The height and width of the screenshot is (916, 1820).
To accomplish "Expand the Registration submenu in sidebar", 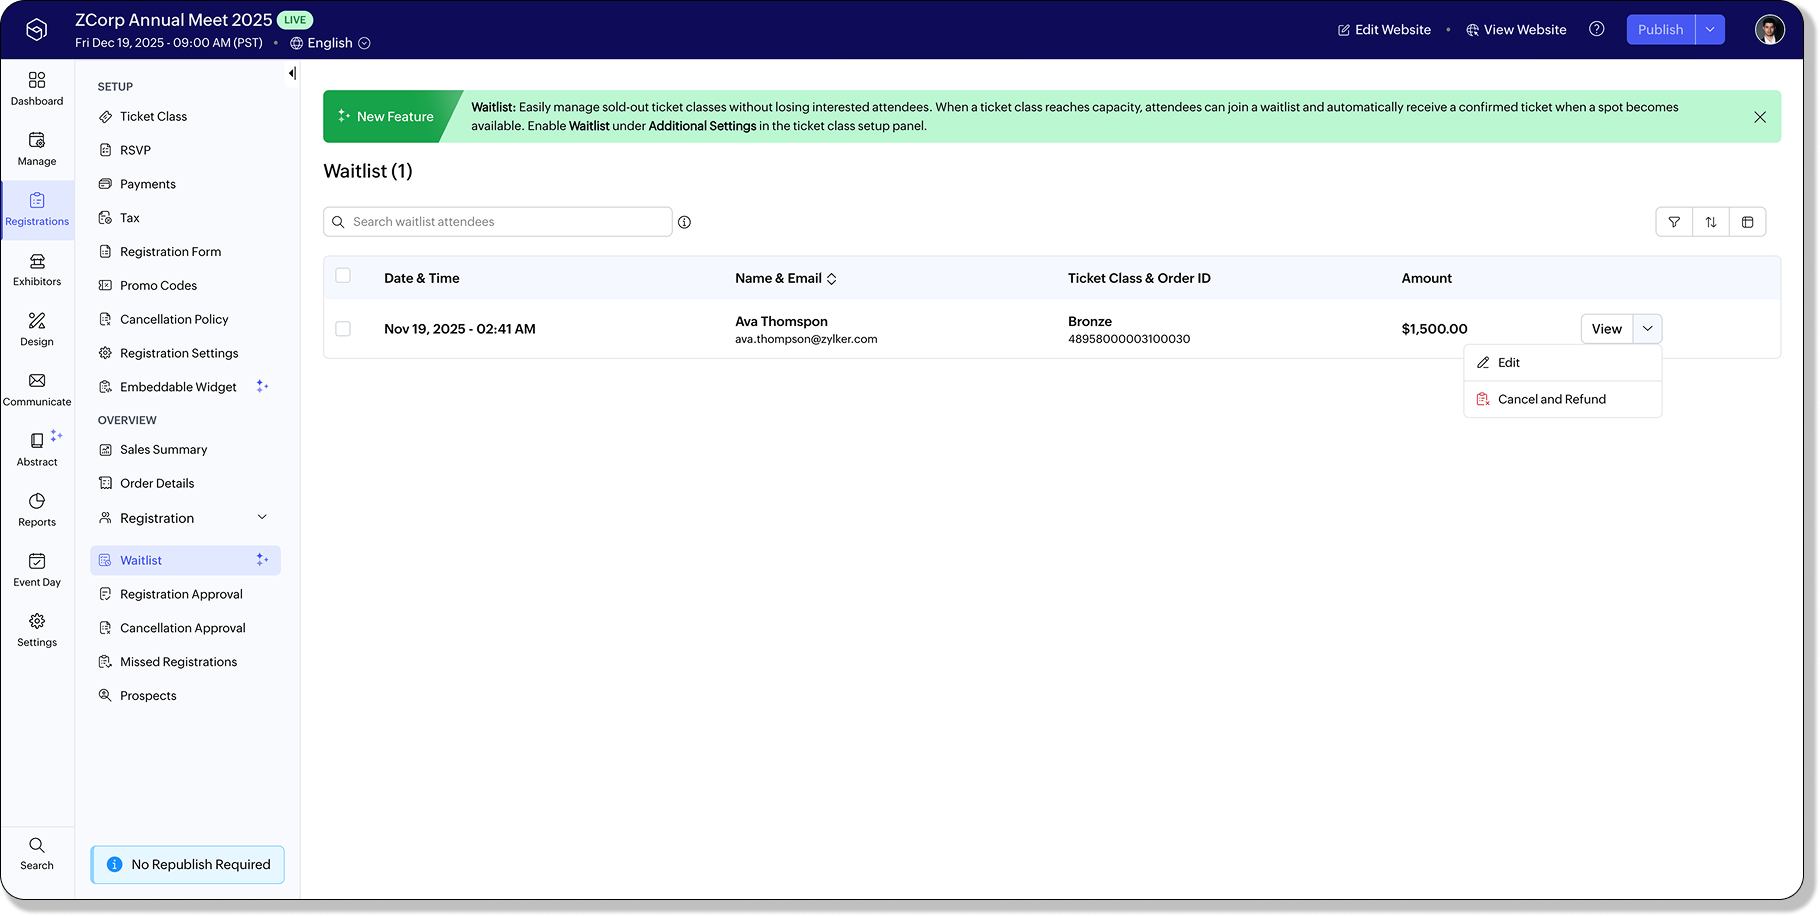I will (x=262, y=518).
